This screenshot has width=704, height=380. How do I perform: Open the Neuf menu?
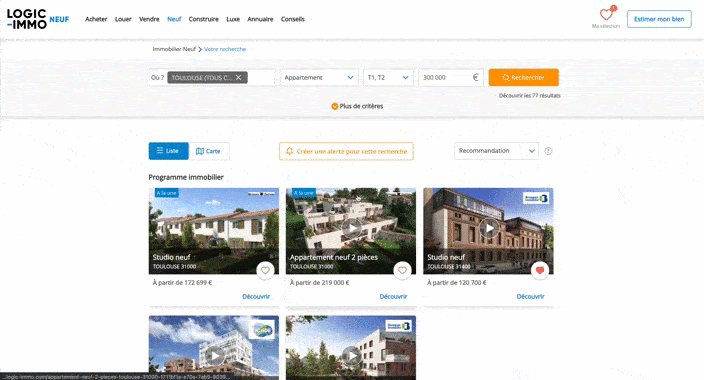tap(174, 19)
